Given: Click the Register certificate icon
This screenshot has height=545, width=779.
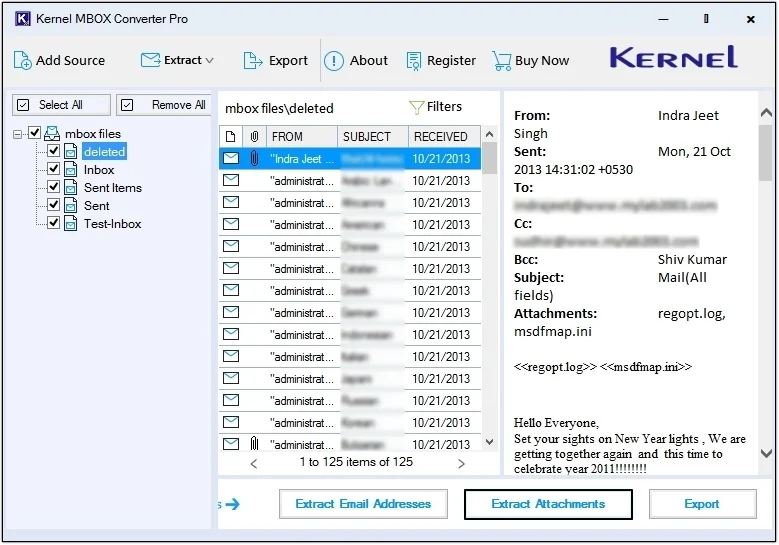Looking at the screenshot, I should 414,61.
